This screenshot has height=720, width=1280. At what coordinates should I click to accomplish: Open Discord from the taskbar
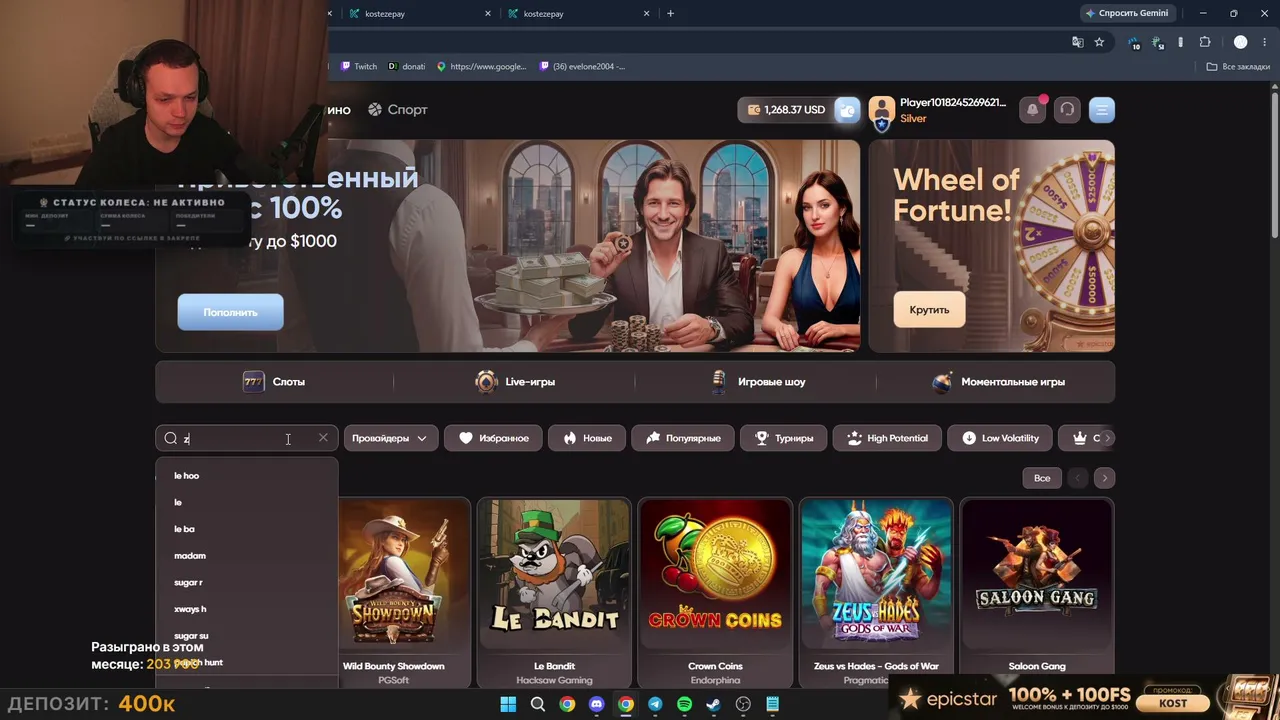click(597, 704)
